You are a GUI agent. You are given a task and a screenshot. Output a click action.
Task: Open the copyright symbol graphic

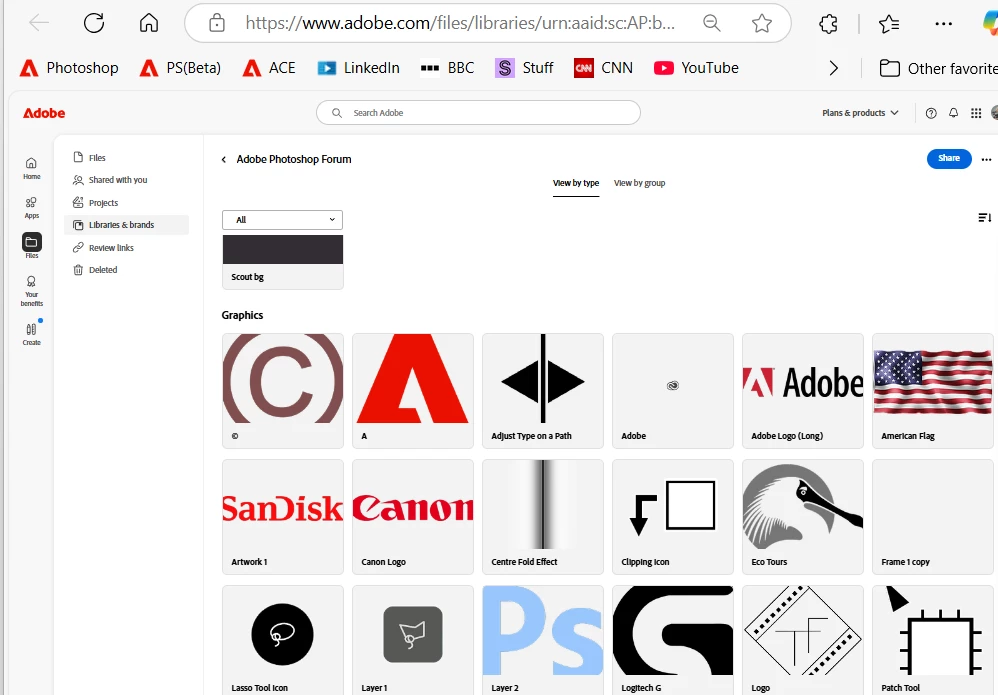coord(283,391)
